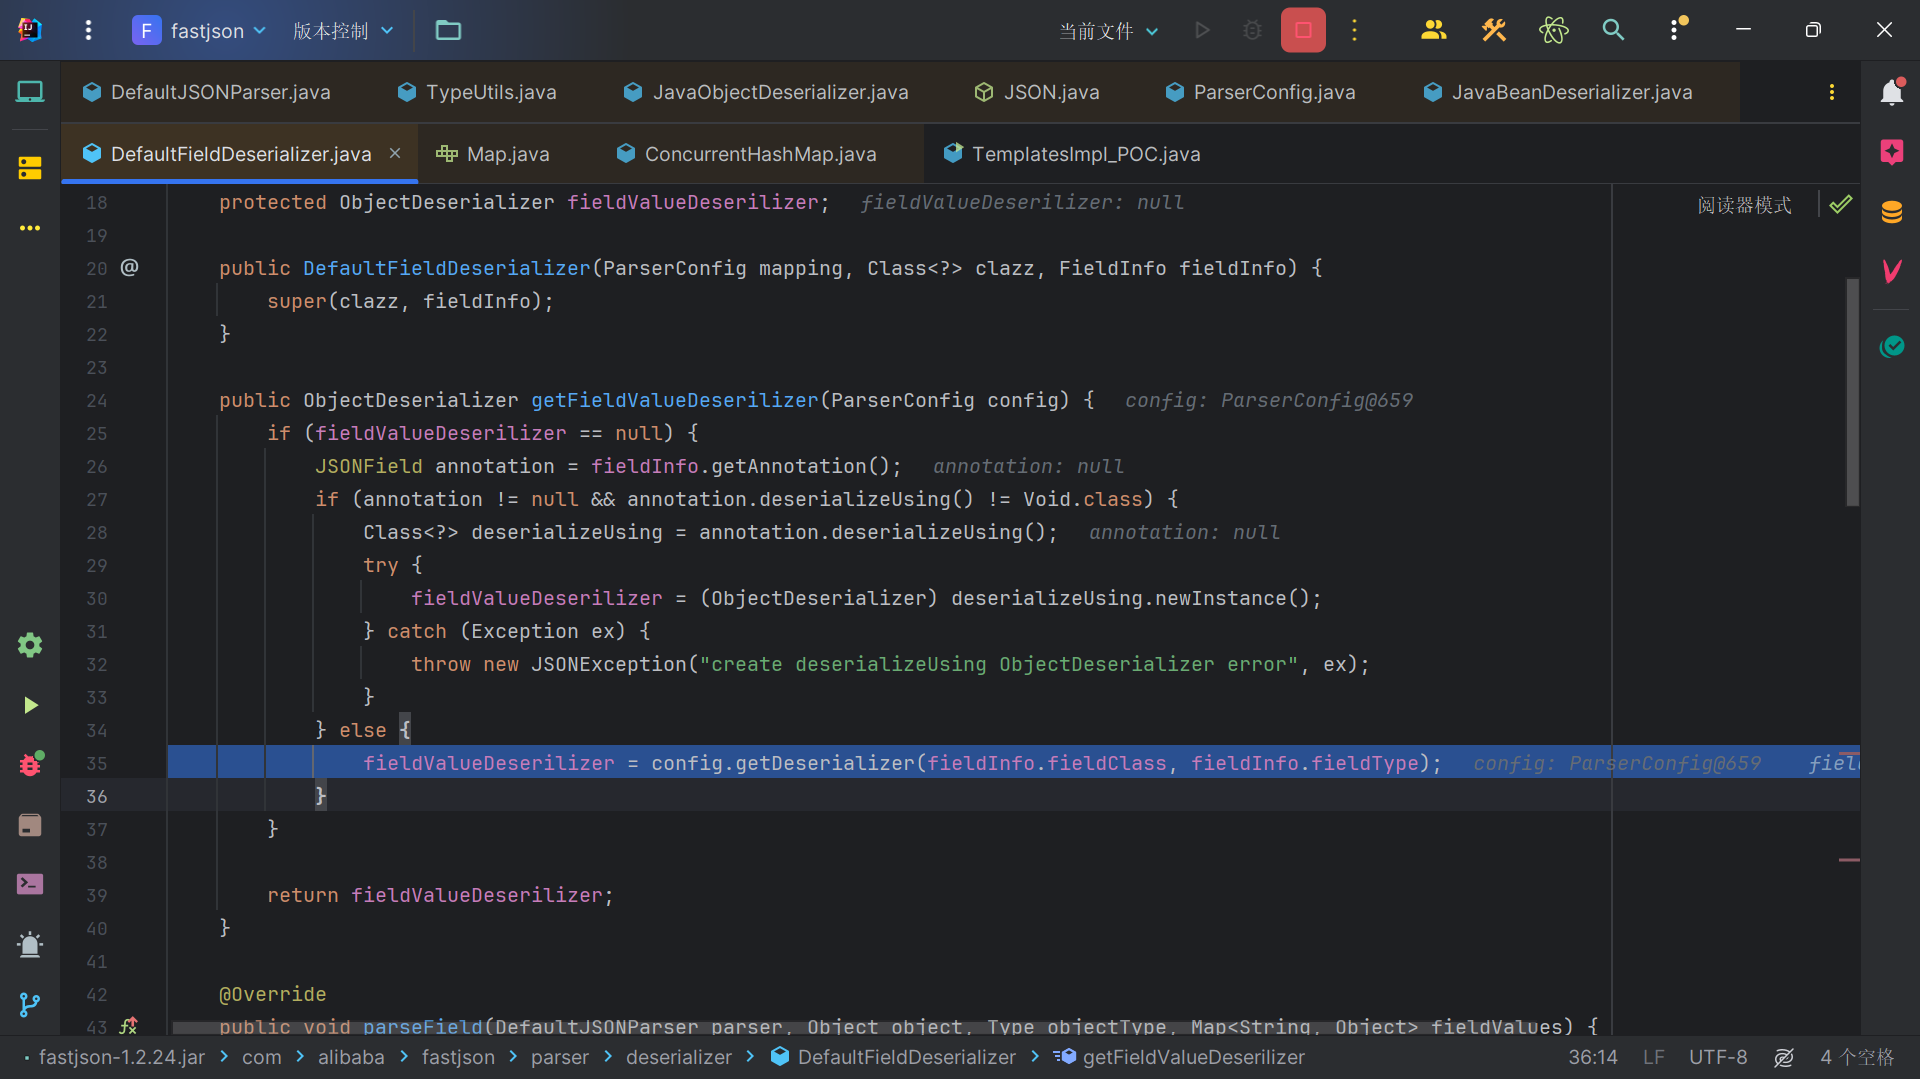Open the Debug tool window
Viewport: 1920px width, 1079px height.
pyautogui.click(x=30, y=764)
